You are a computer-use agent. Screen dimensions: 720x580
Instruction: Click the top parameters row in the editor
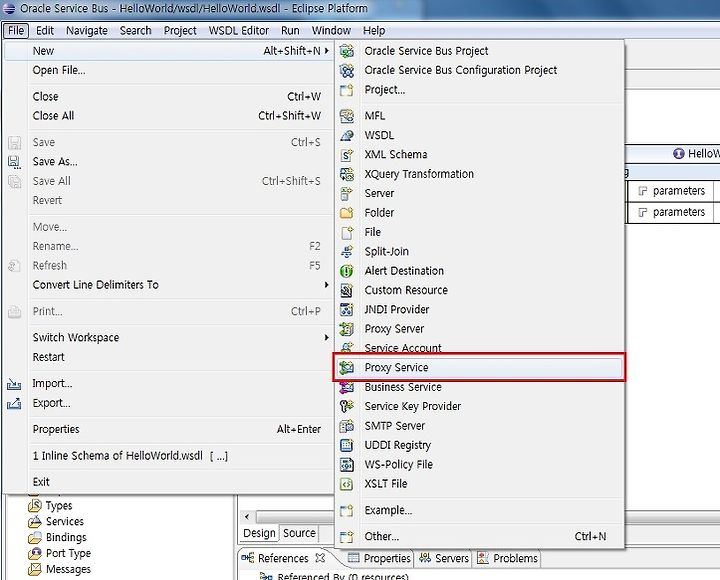pyautogui.click(x=670, y=191)
